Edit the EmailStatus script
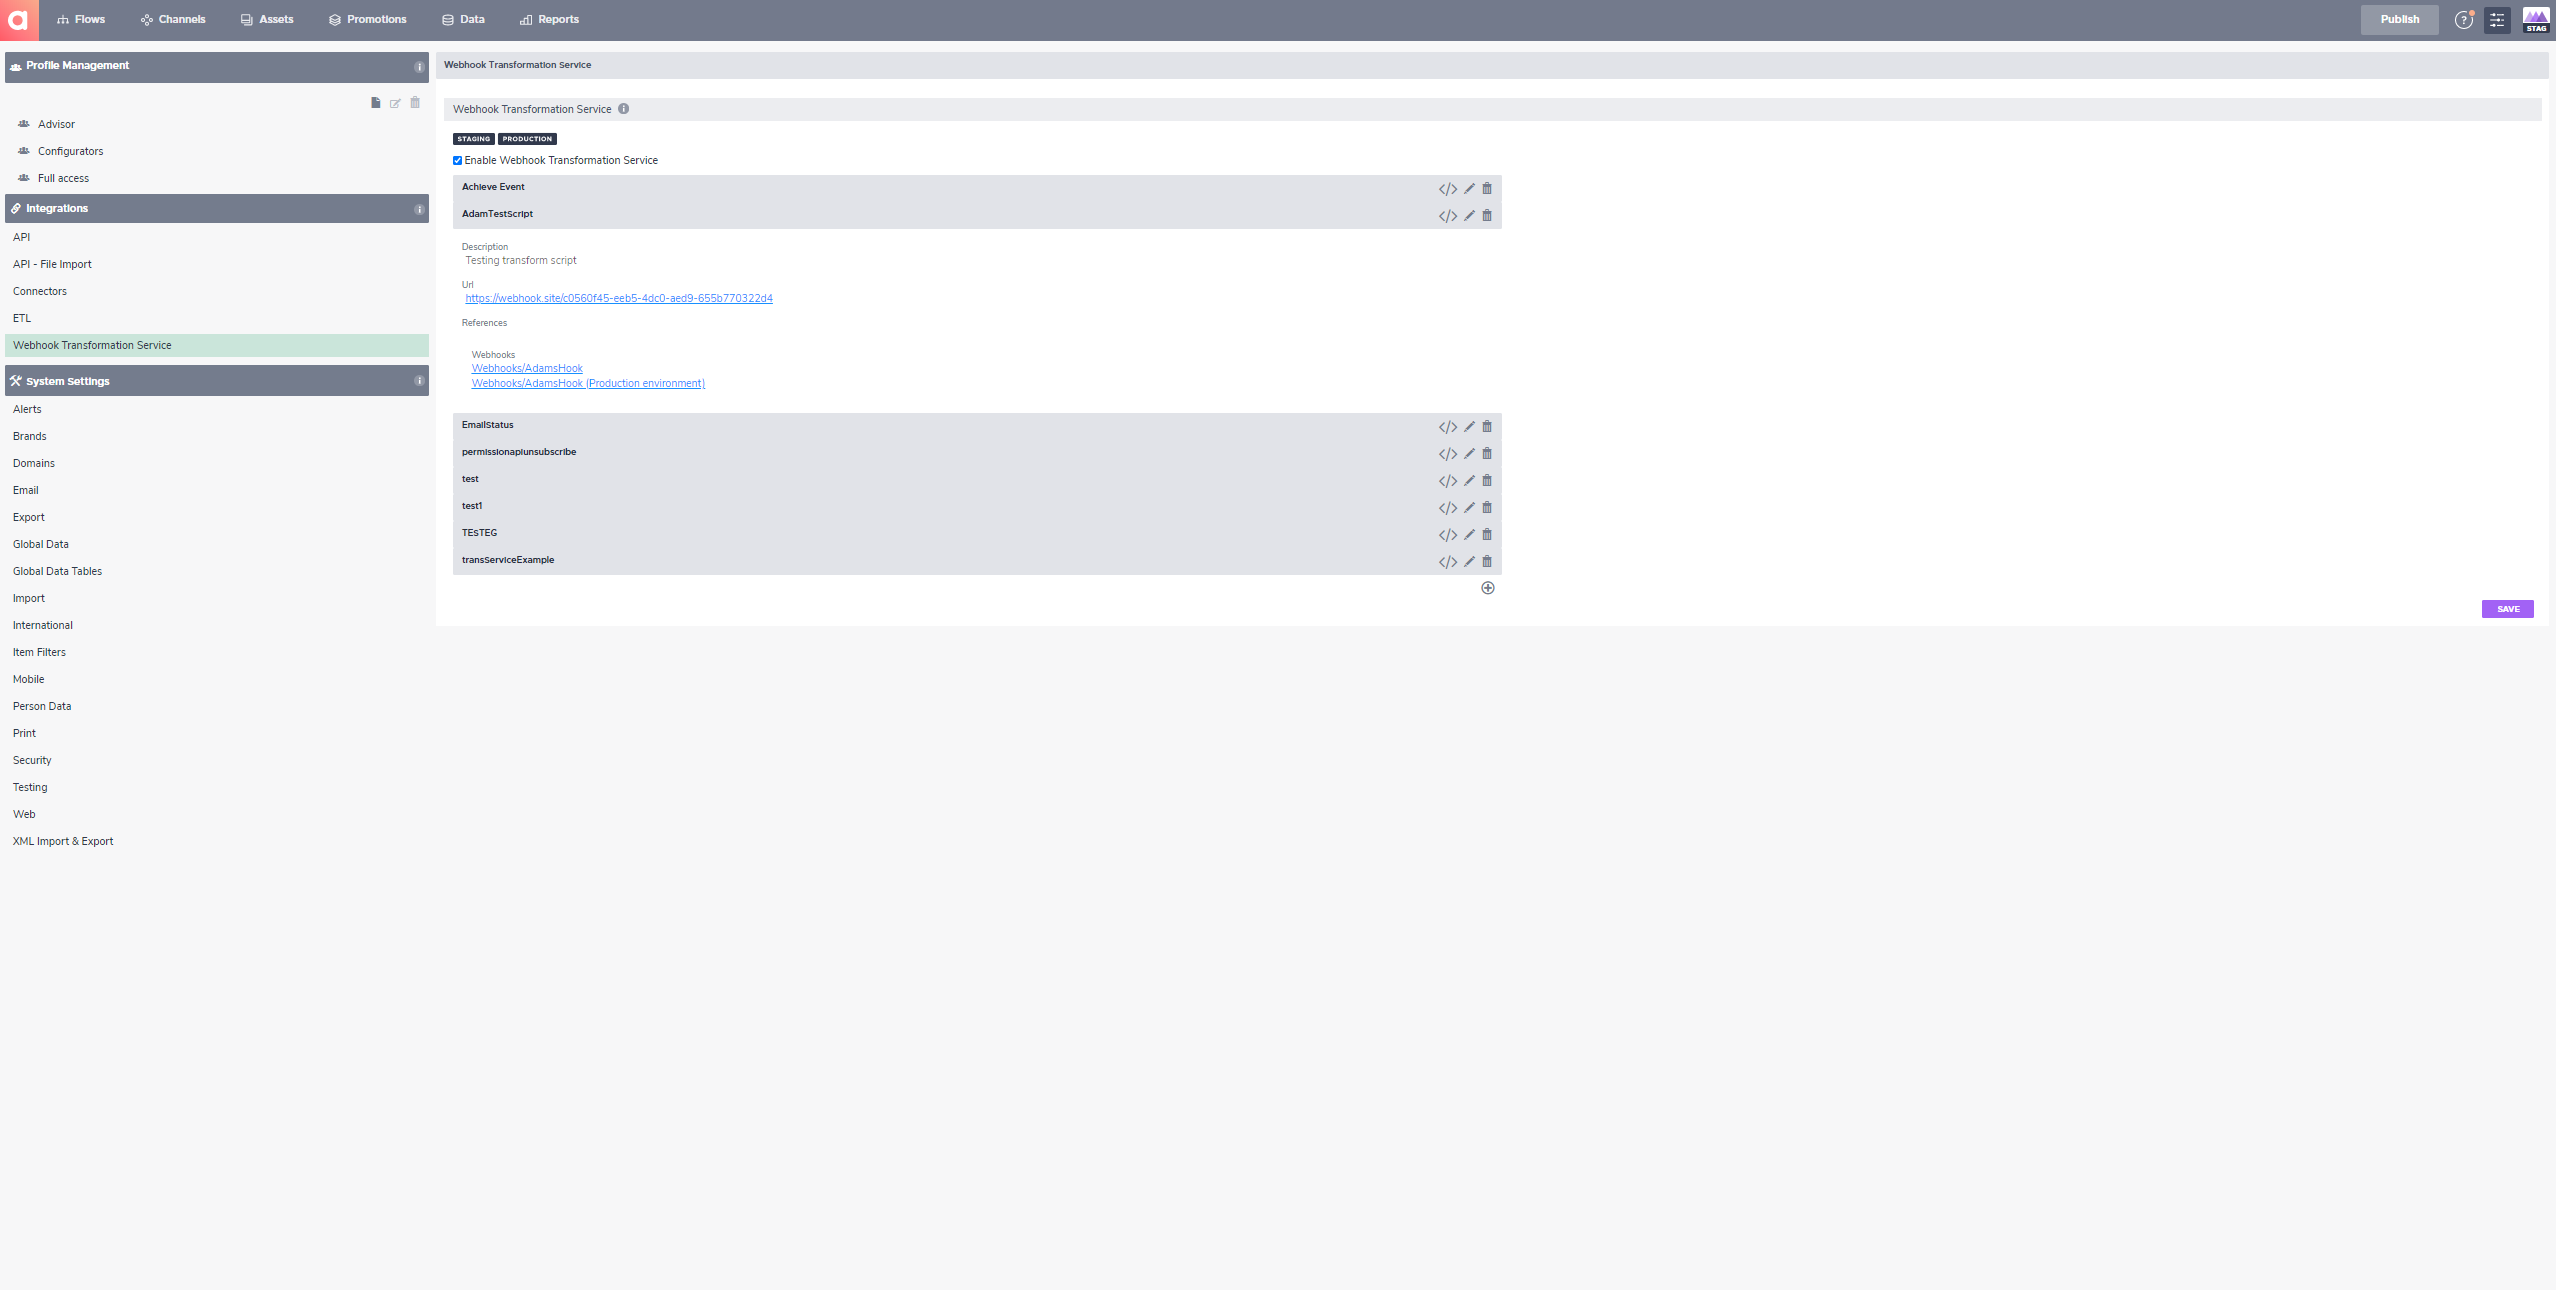This screenshot has width=2556, height=1290. click(x=1469, y=427)
